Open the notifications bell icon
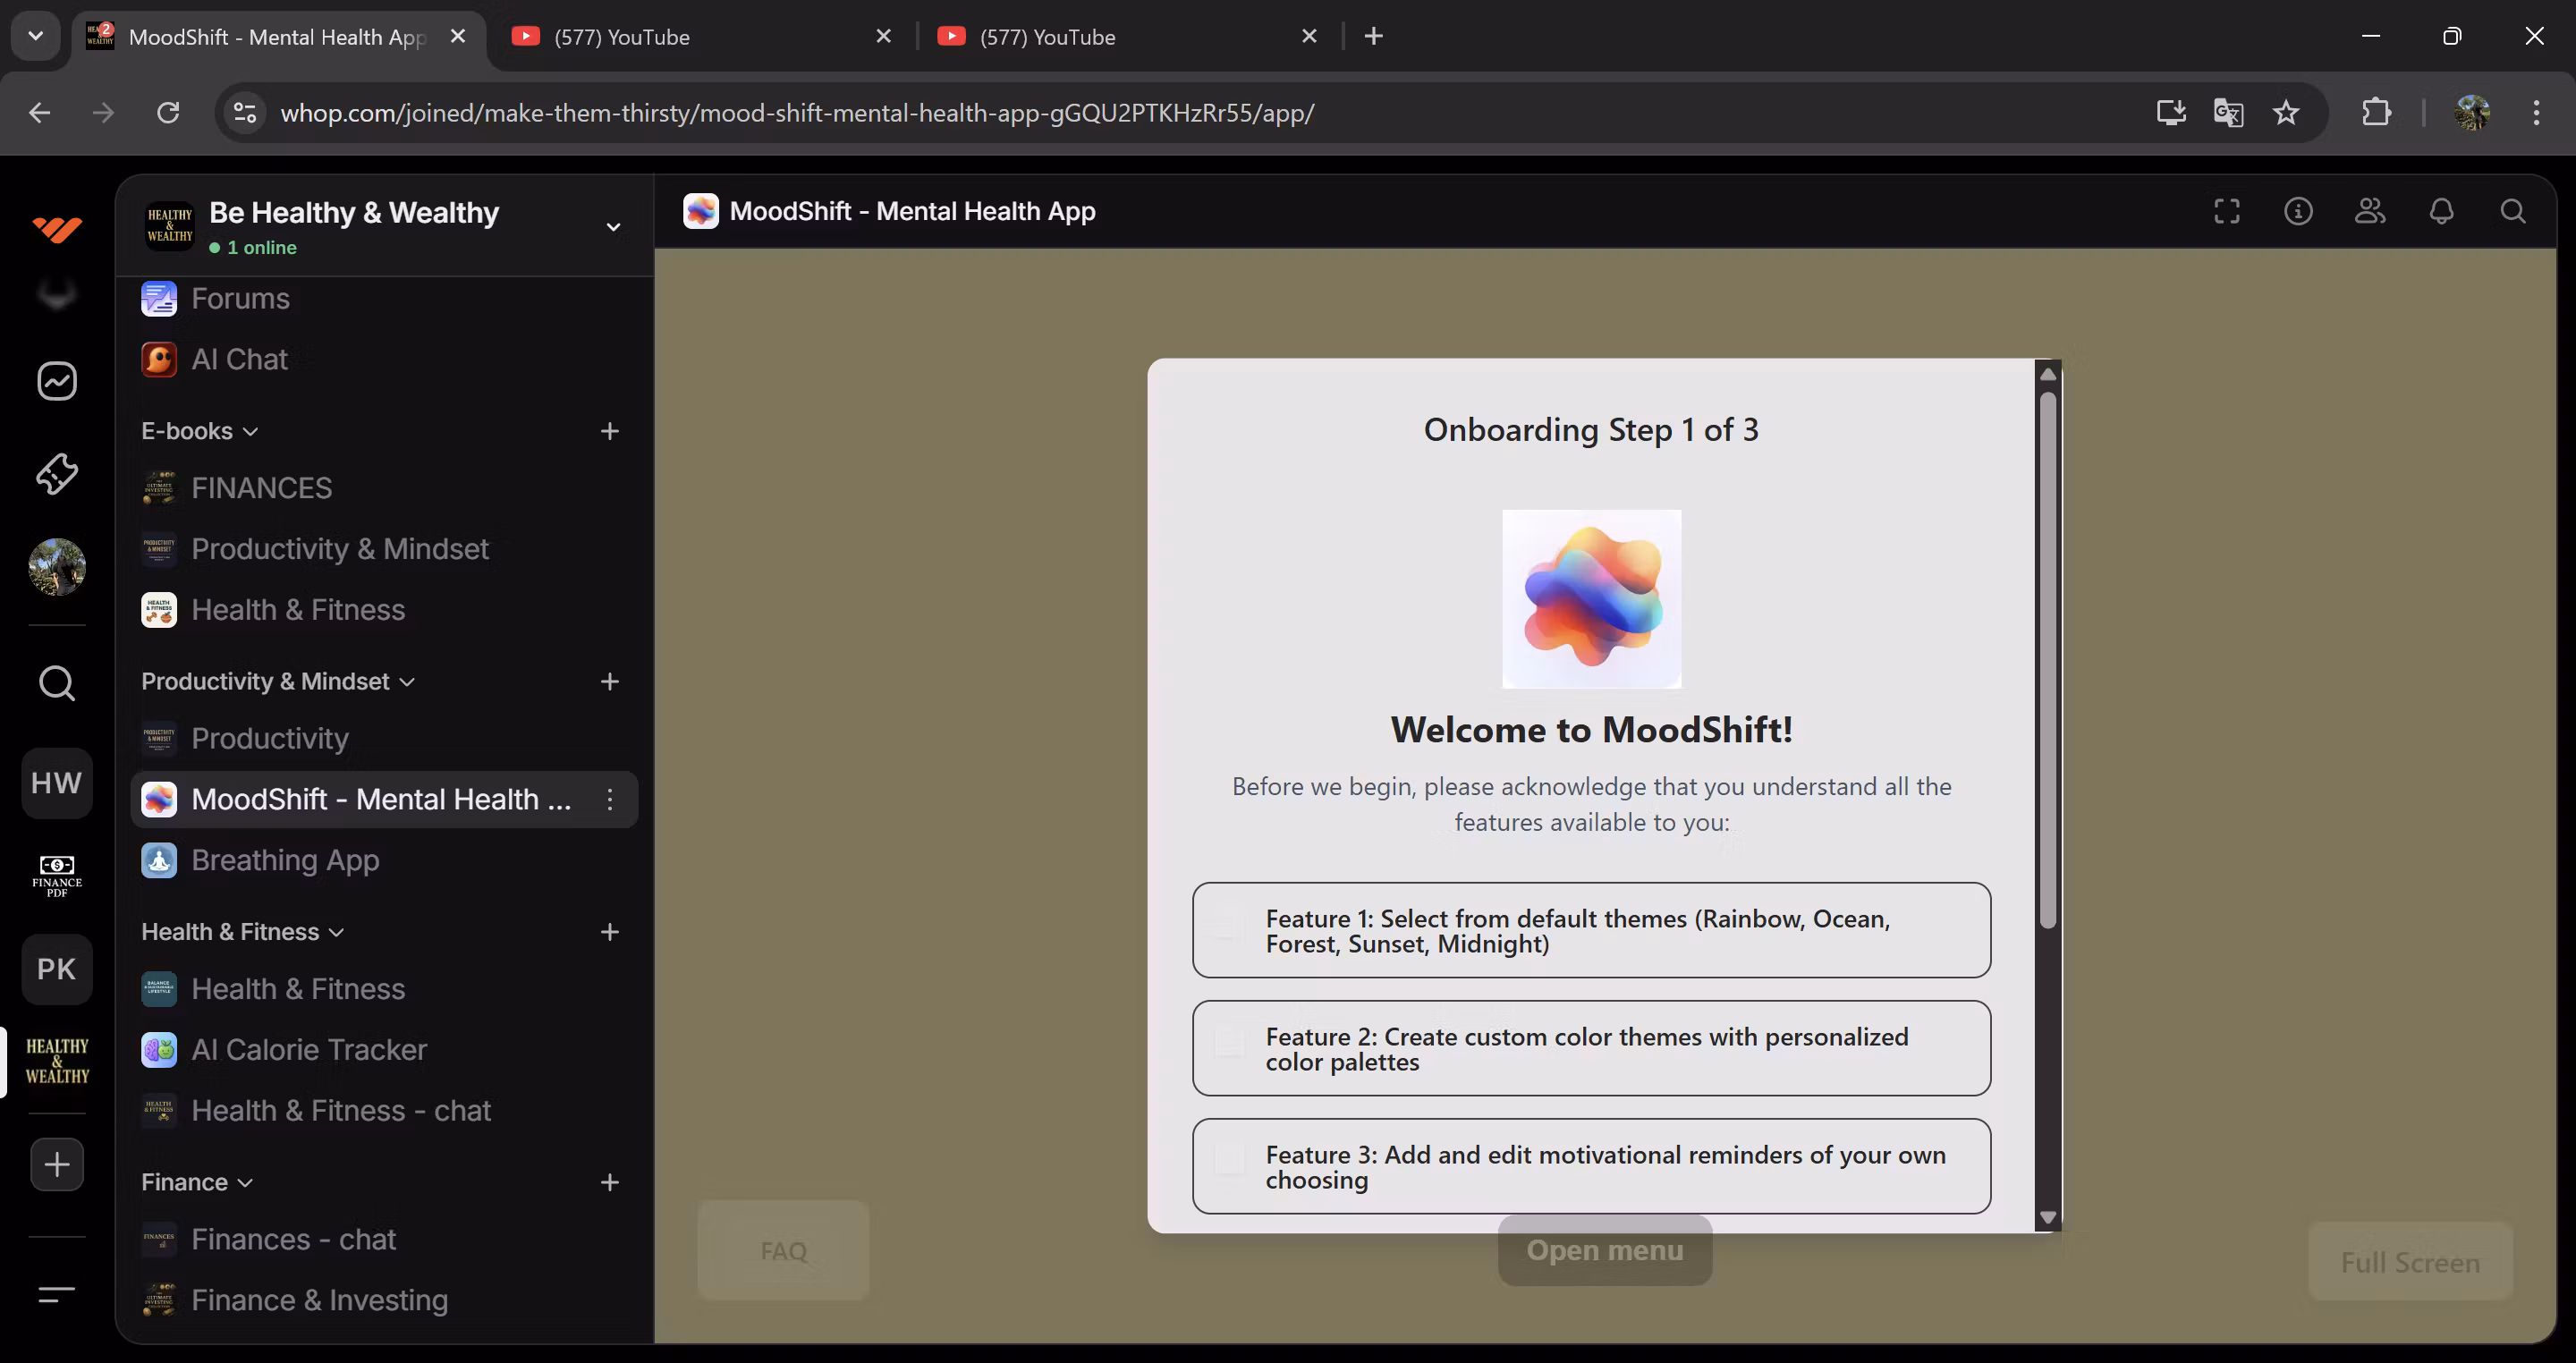 [2441, 211]
